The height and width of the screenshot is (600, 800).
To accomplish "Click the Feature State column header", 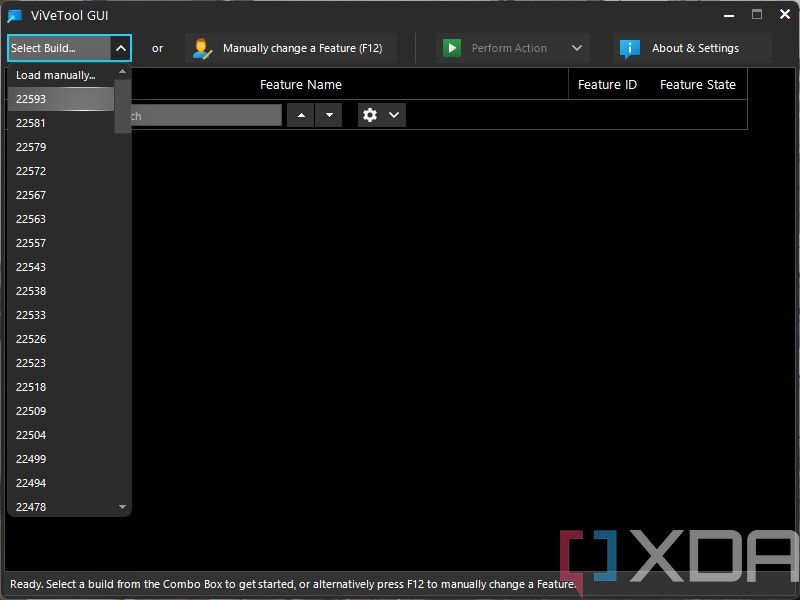I will 697,85.
